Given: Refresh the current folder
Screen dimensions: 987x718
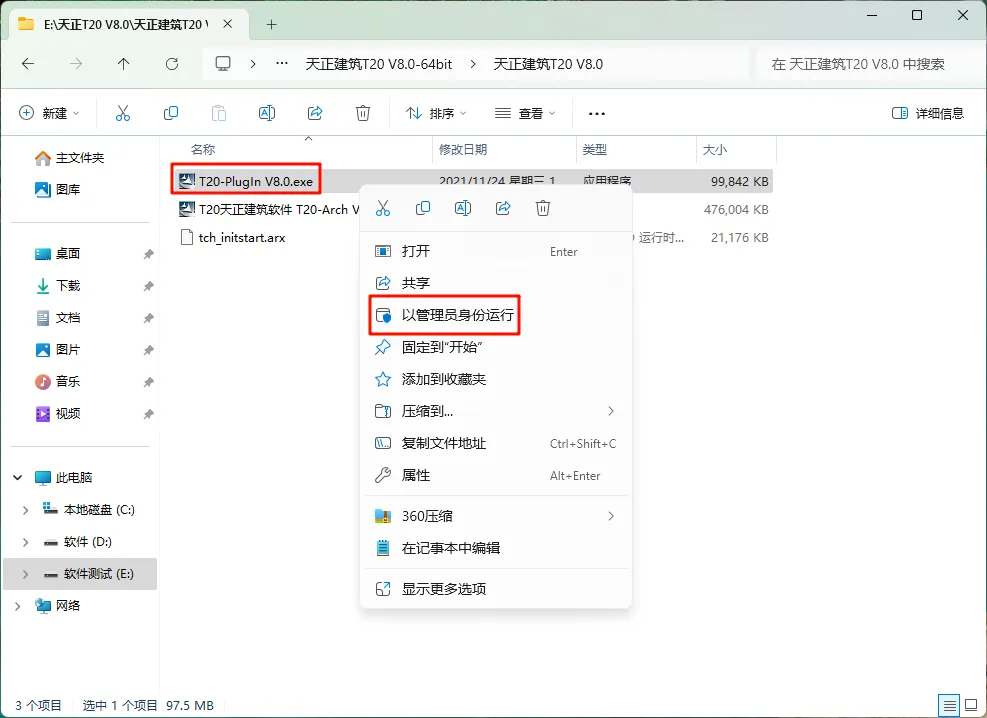Looking at the screenshot, I should [172, 64].
